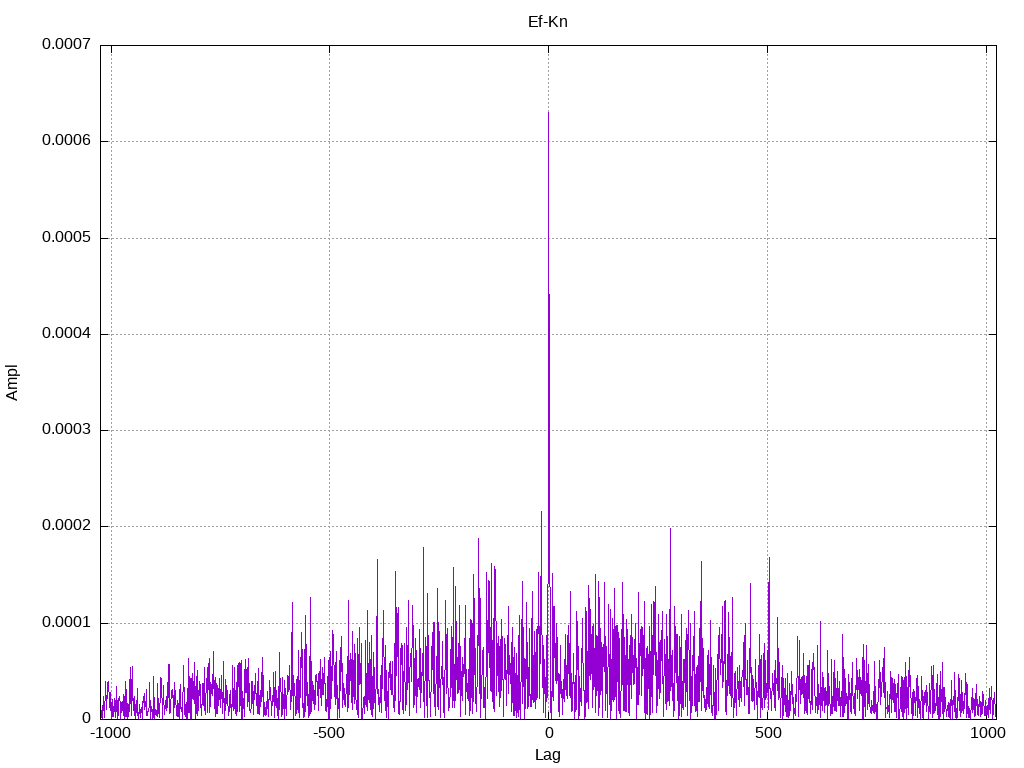Click the 500 x-axis tick label
This screenshot has width=1024, height=768.
click(x=768, y=733)
